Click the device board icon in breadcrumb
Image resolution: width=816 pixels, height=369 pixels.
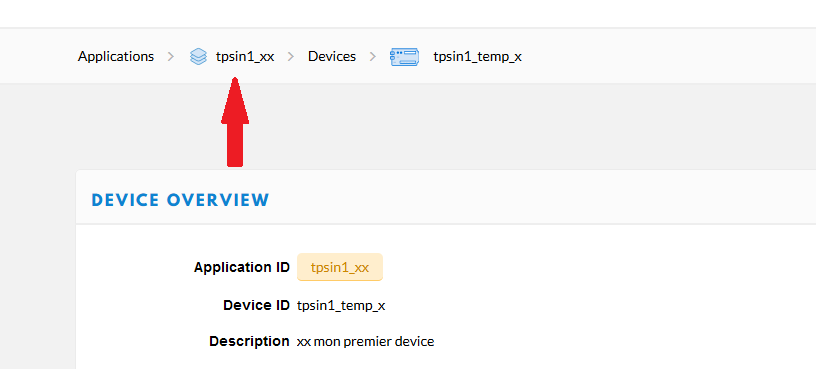pos(404,56)
